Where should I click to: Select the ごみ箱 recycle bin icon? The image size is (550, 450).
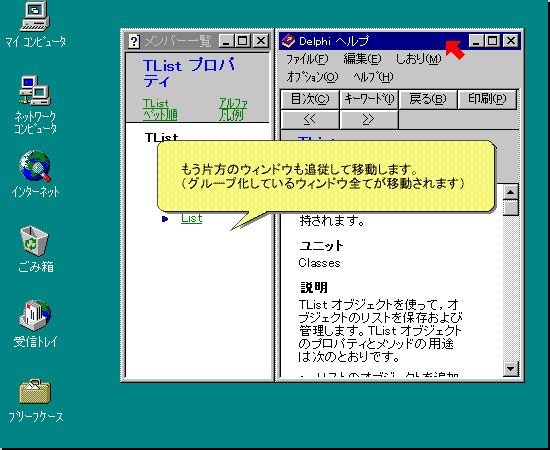[x=34, y=241]
